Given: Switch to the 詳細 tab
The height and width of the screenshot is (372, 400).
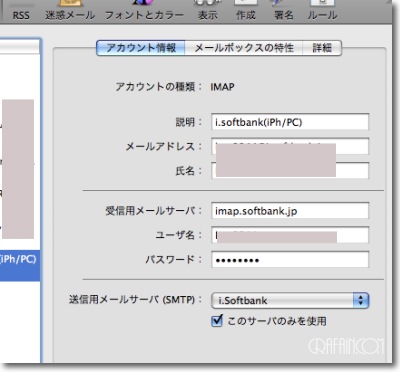Looking at the screenshot, I should (322, 48).
